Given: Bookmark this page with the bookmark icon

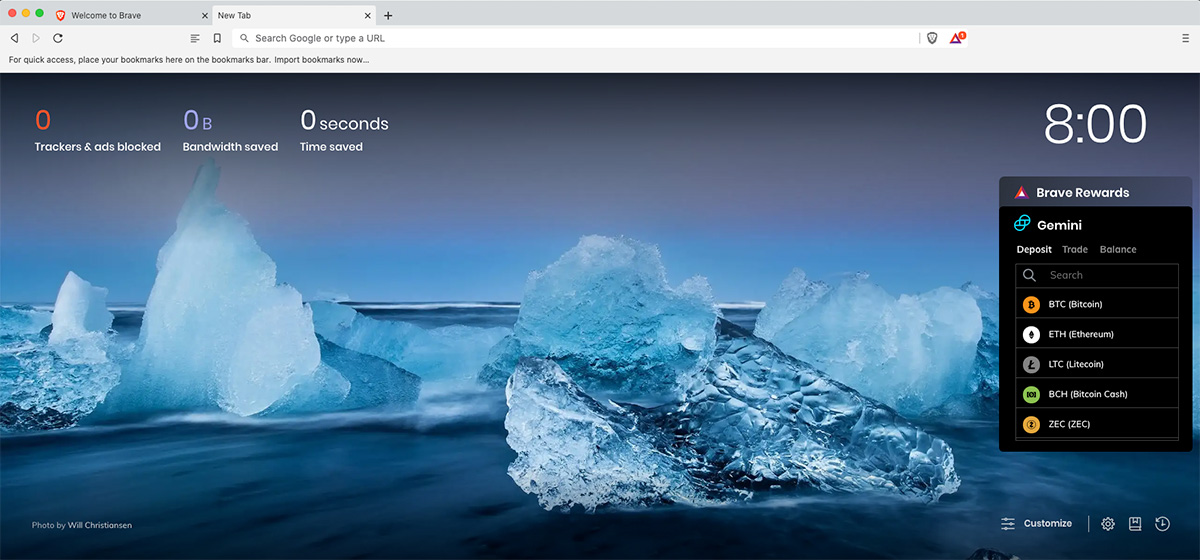Looking at the screenshot, I should pos(217,38).
